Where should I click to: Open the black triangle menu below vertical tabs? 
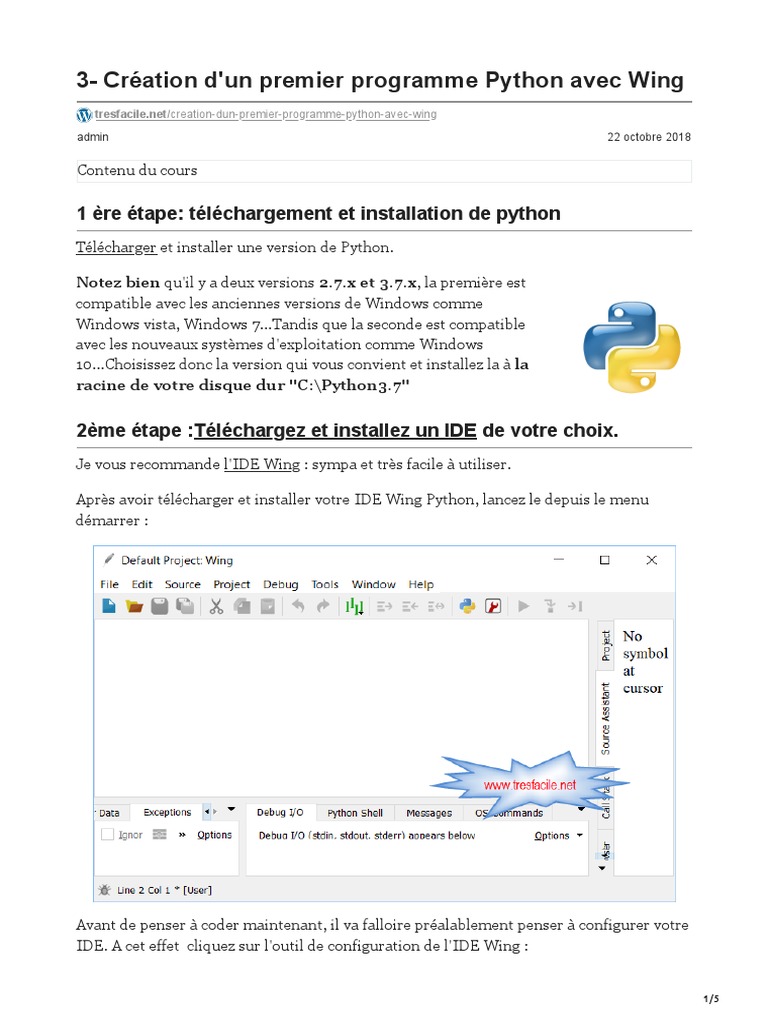[x=602, y=868]
